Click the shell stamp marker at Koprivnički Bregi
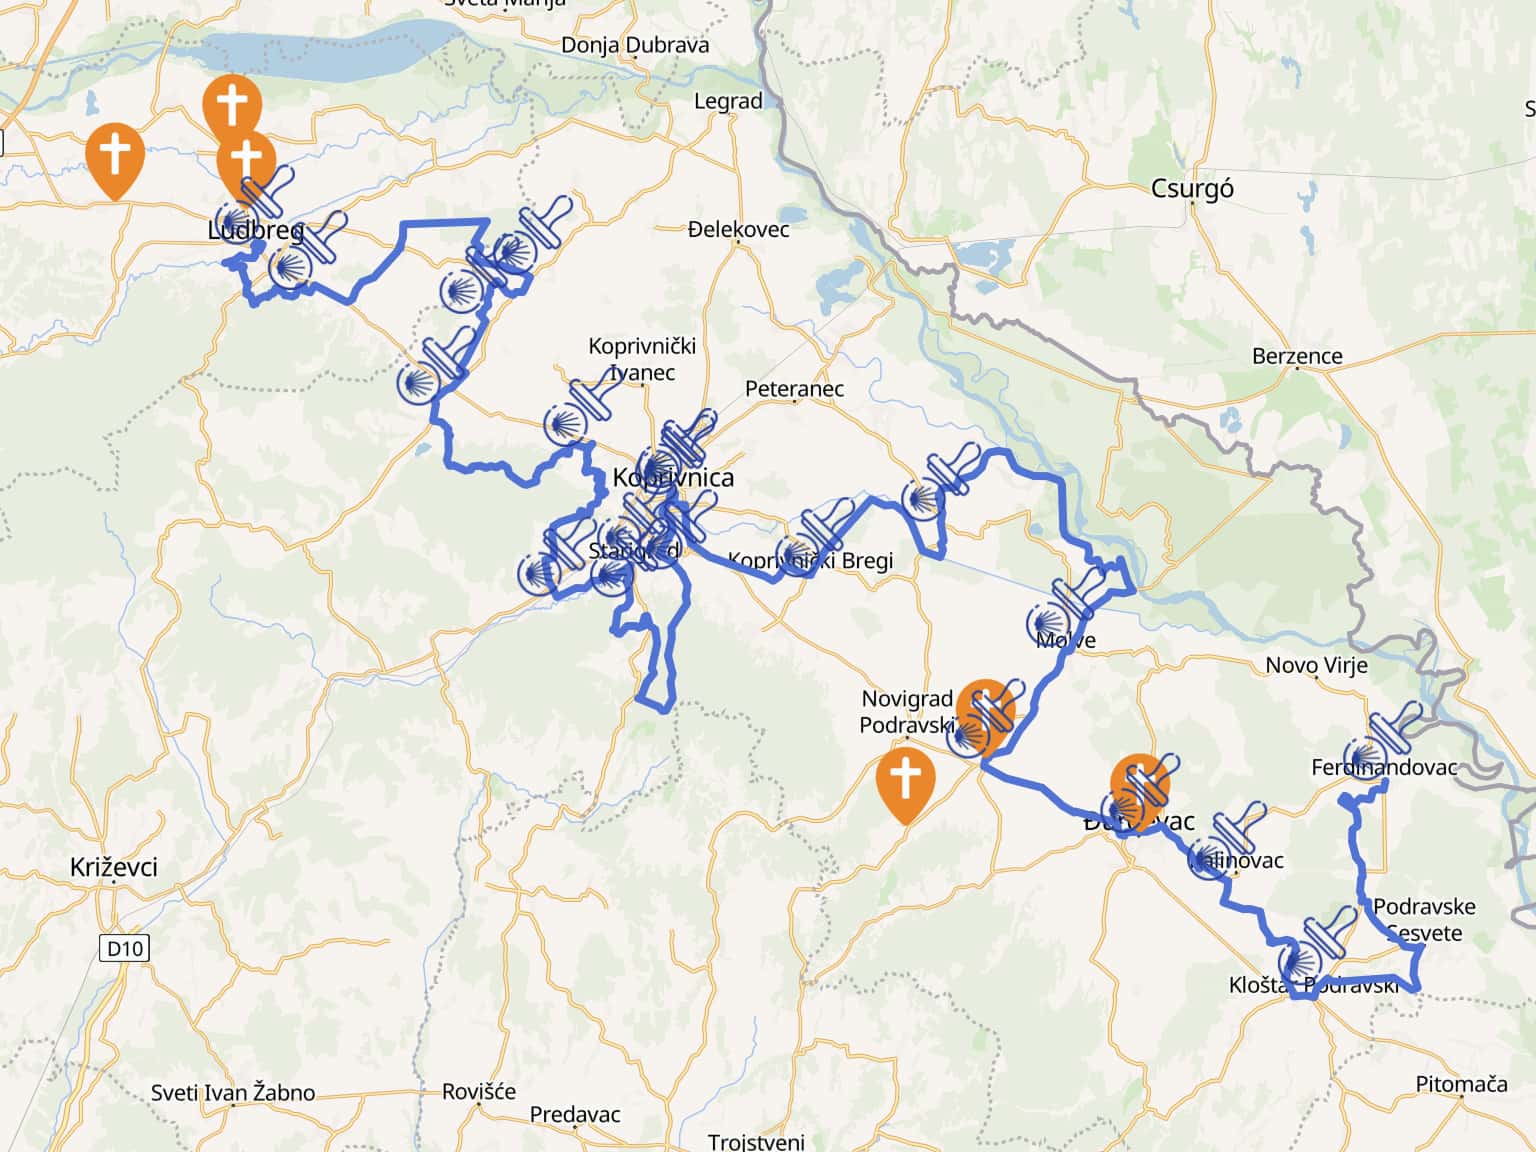 point(816,538)
